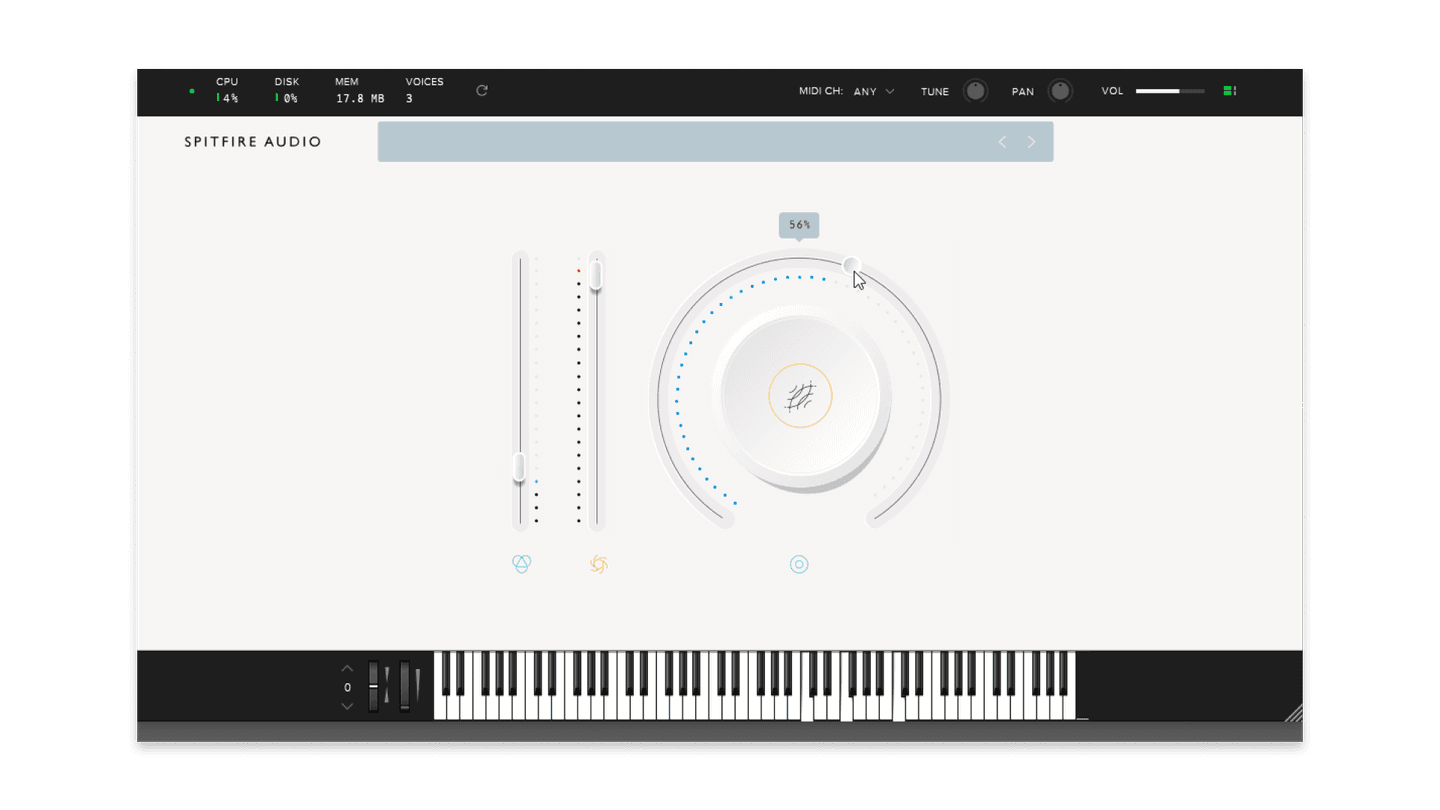Click the orange swirl dynamics icon
This screenshot has width=1440, height=810.
point(598,564)
